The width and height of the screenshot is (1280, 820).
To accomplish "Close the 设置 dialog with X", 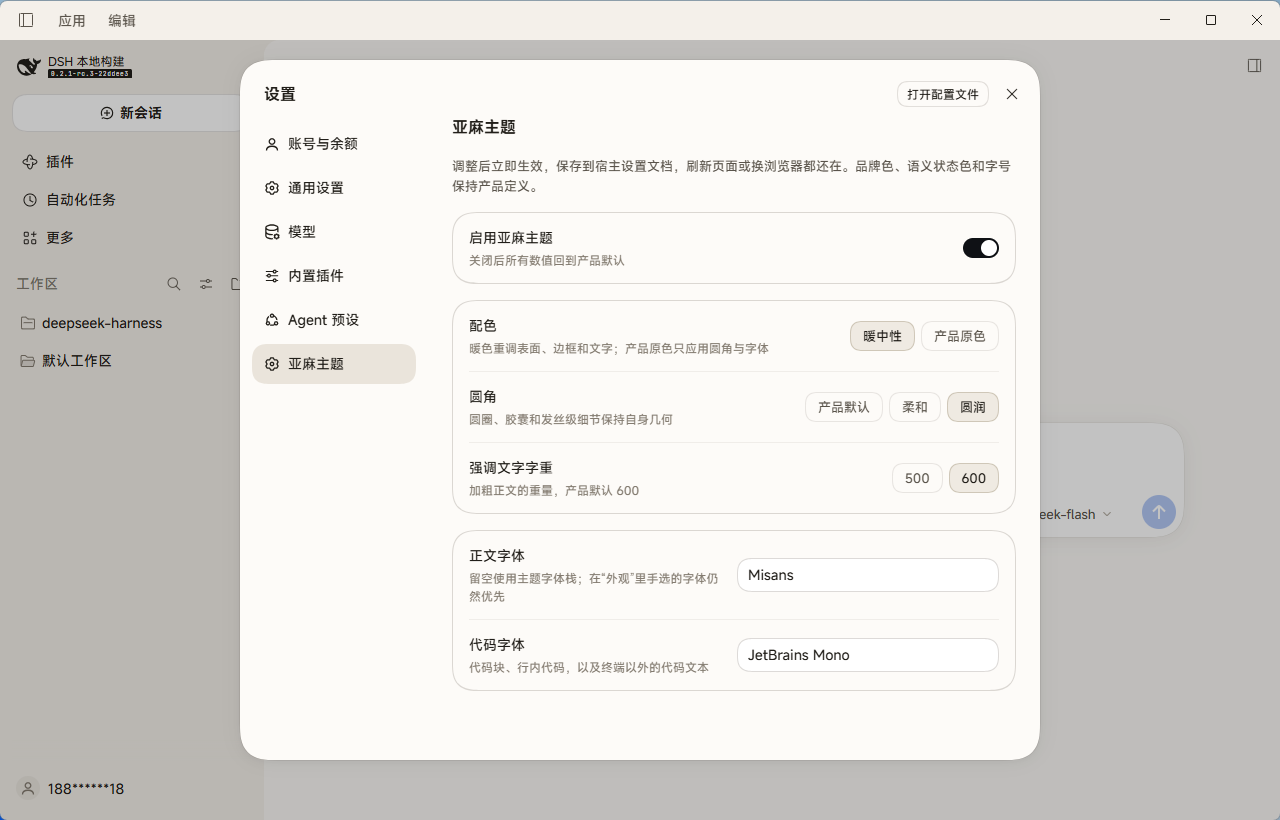I will tap(1012, 94).
